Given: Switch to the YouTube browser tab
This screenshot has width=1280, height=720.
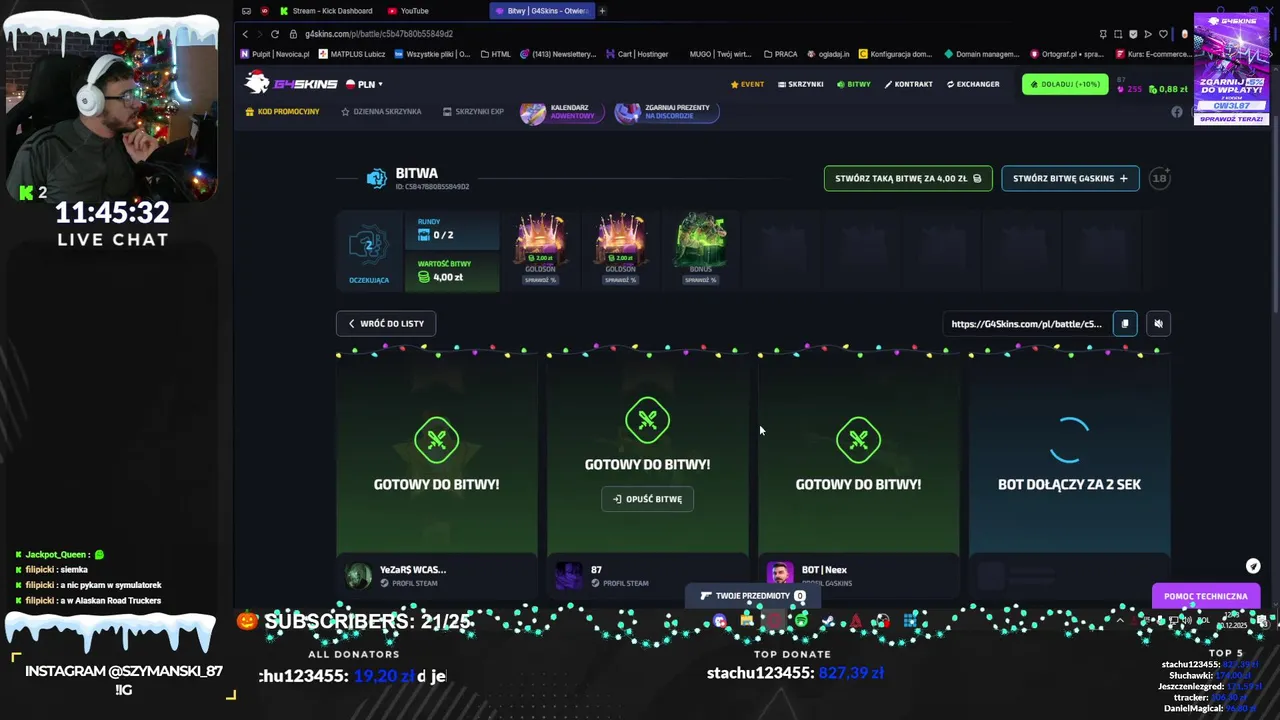Looking at the screenshot, I should (407, 11).
